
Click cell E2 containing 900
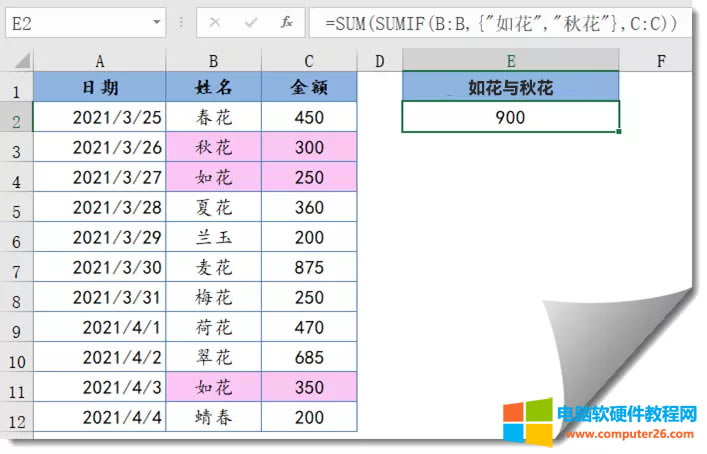[x=510, y=117]
